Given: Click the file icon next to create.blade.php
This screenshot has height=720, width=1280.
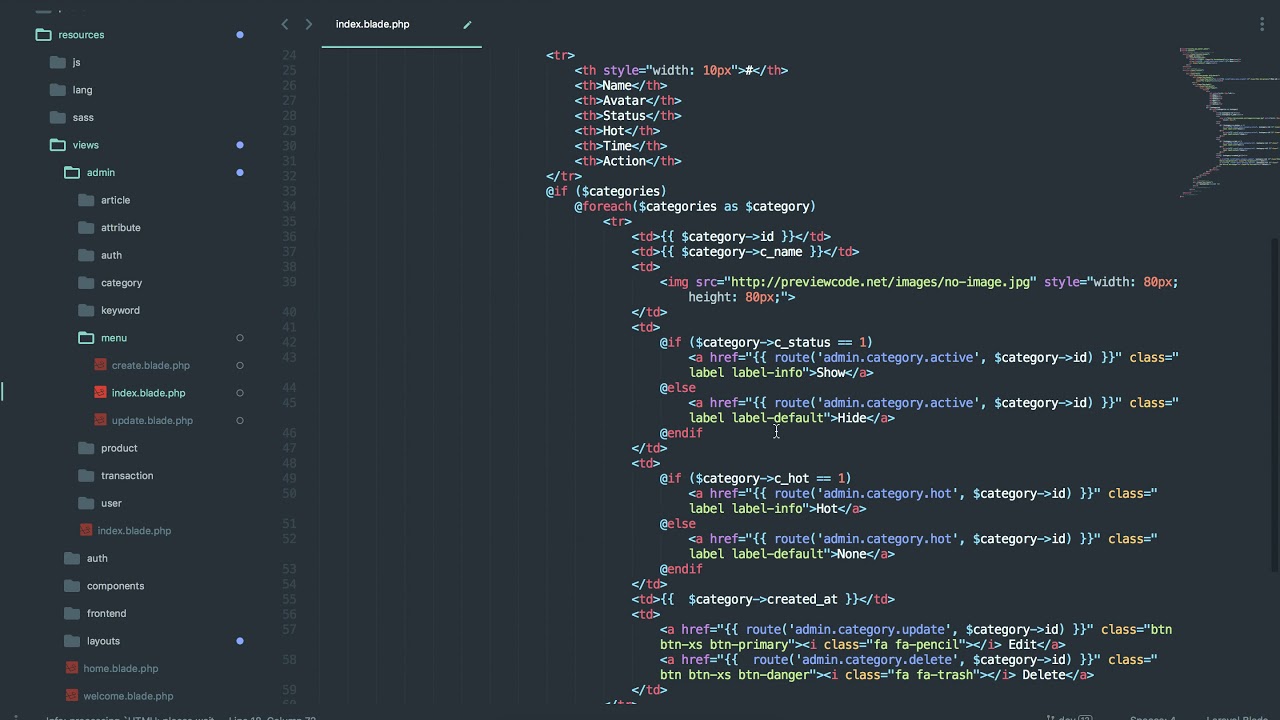Looking at the screenshot, I should click(x=100, y=365).
